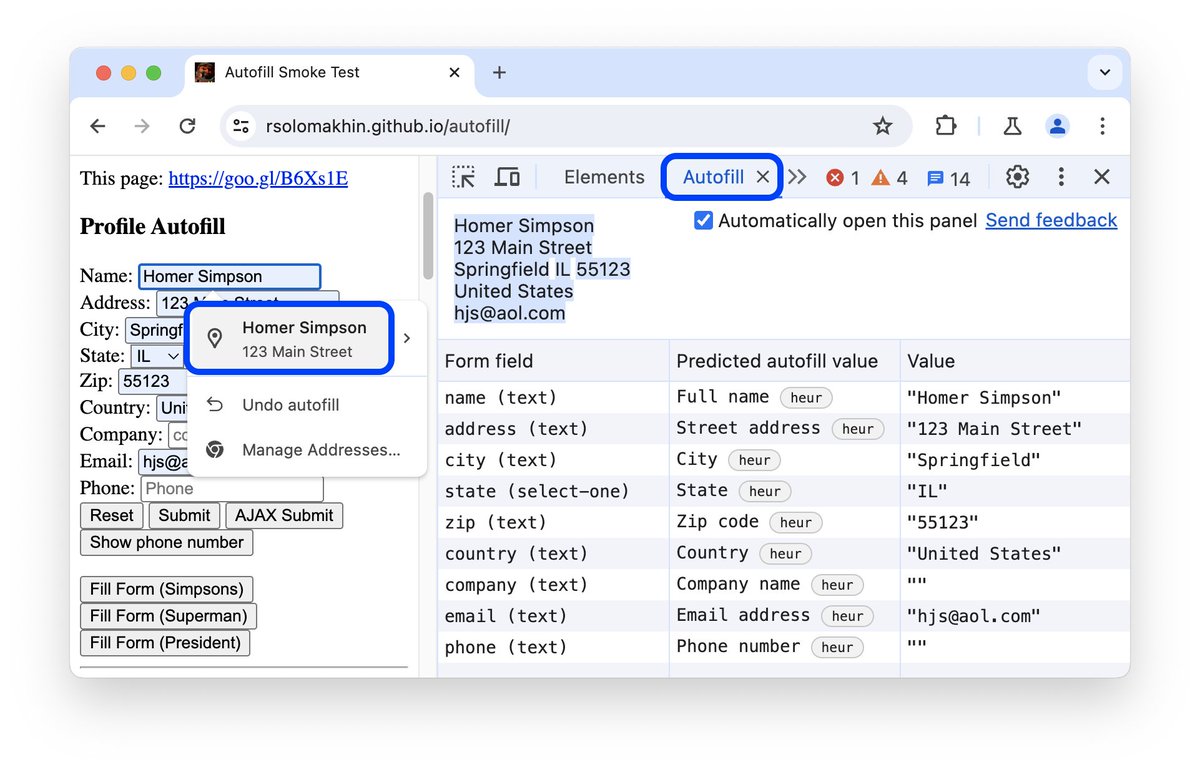Switch to the Elements tab

tap(604, 177)
